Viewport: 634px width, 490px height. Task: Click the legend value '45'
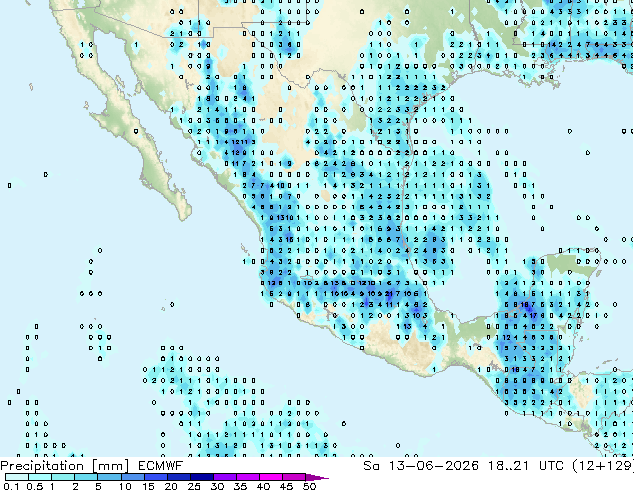[x=286, y=486]
